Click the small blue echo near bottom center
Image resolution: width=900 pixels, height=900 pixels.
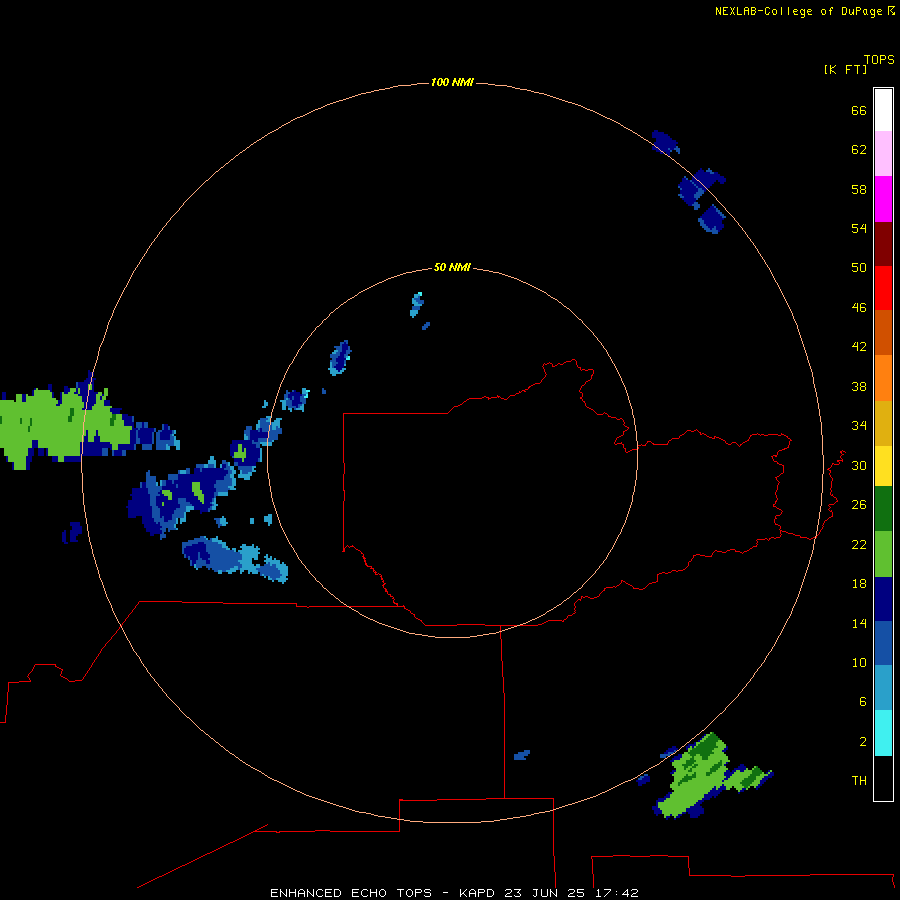(522, 755)
